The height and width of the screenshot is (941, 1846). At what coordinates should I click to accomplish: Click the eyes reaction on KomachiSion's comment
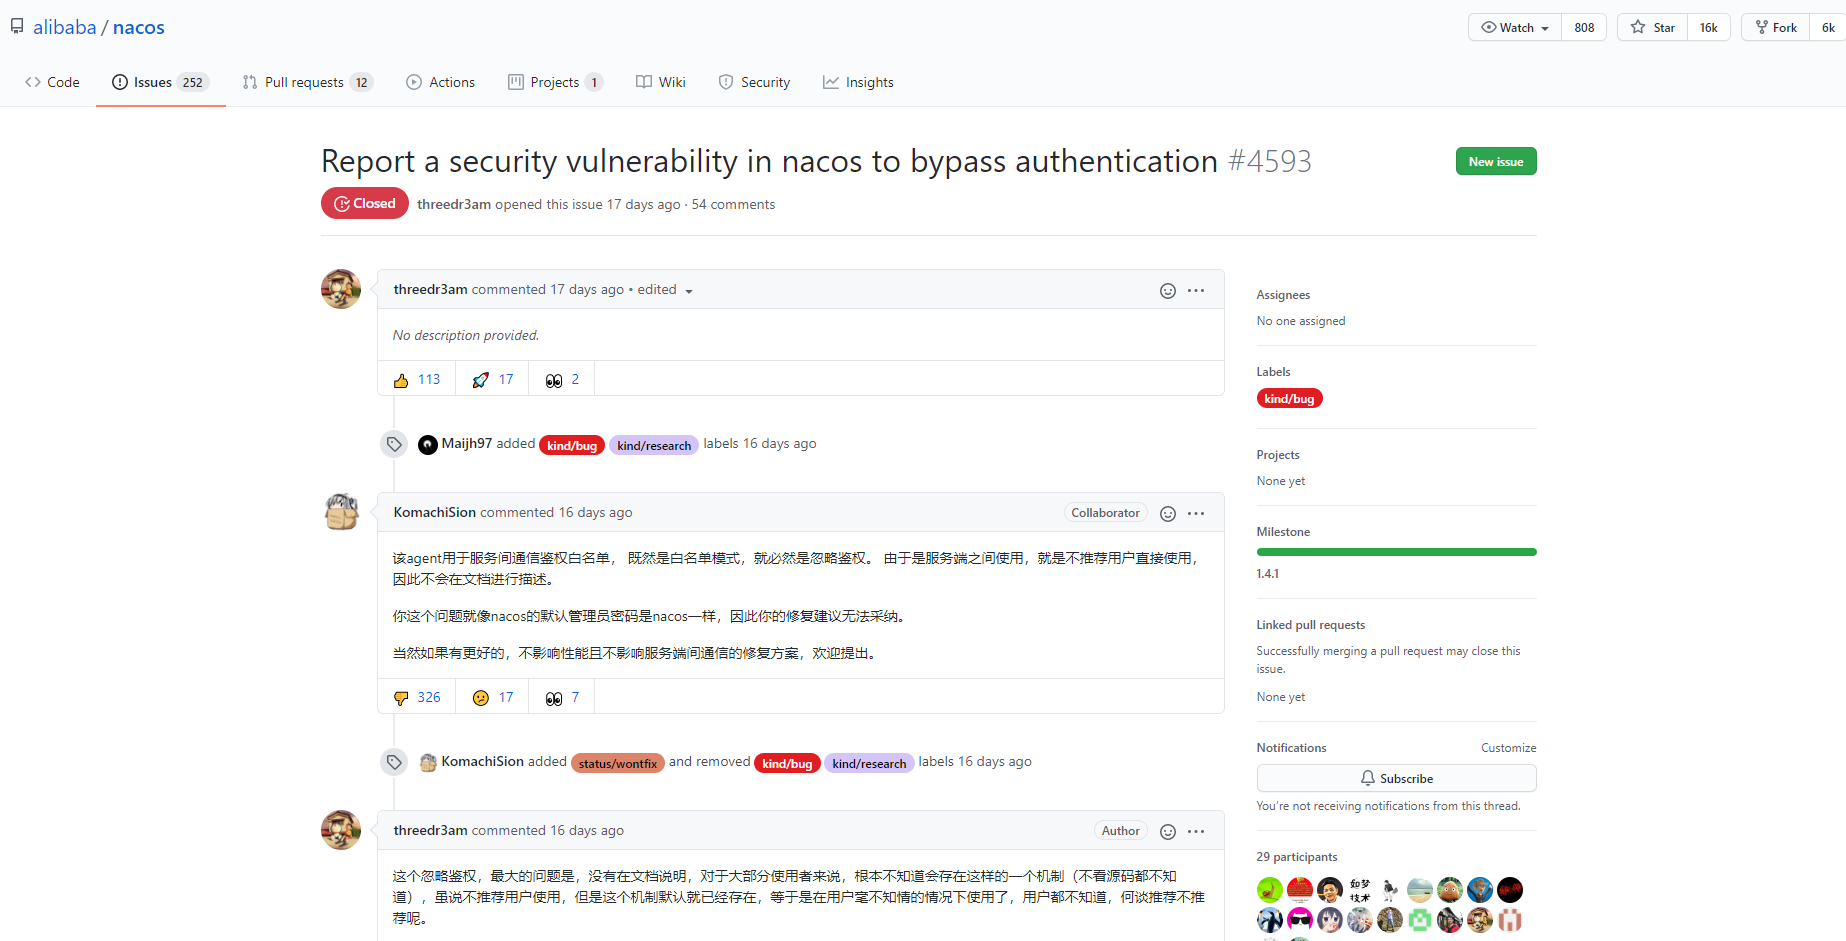[561, 696]
